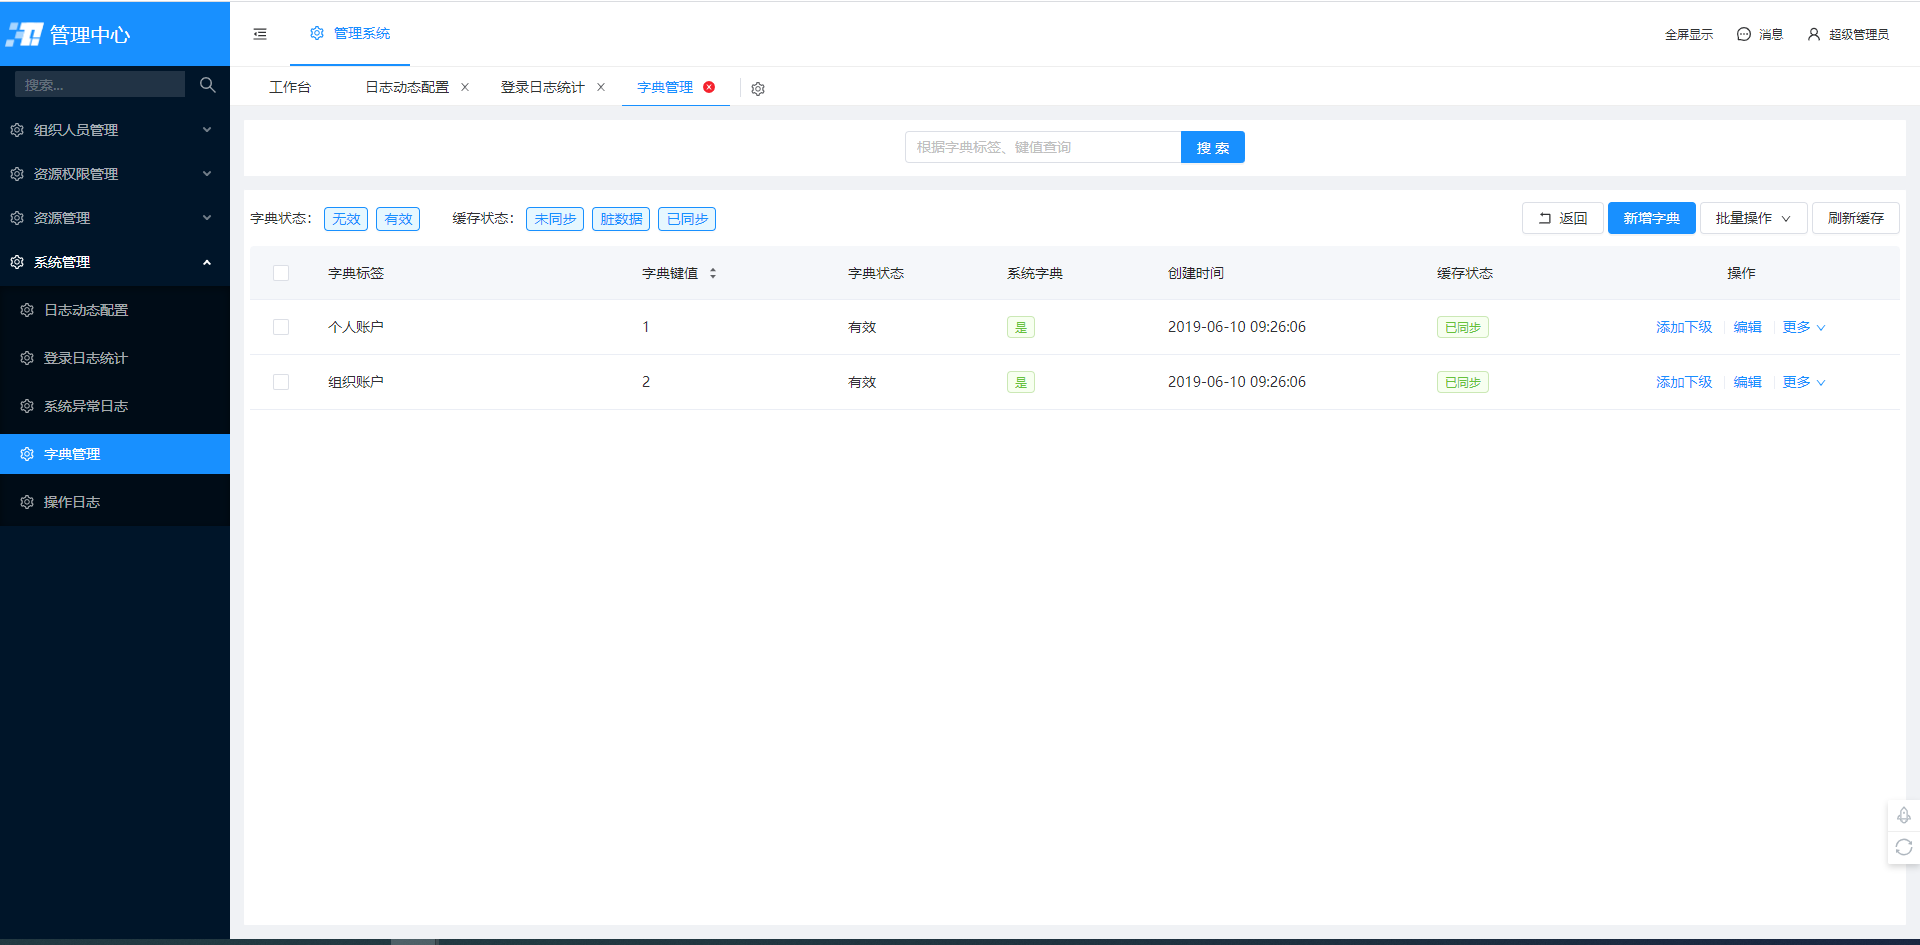The width and height of the screenshot is (1920, 945).
Task: Switch to the 登录日志统计 tab
Action: [543, 87]
